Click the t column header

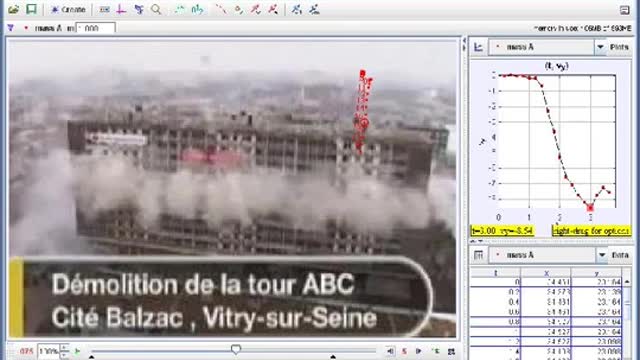pos(496,273)
